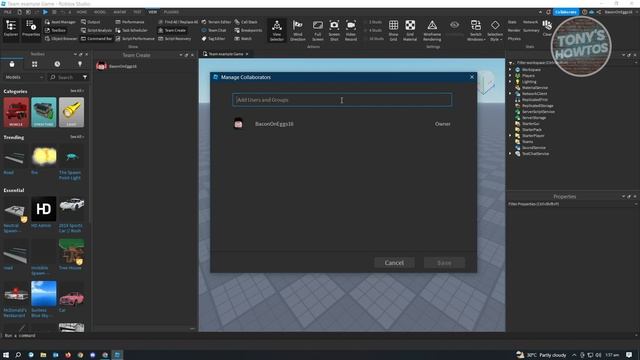Open the Properties panel button in ribbon

(31, 29)
